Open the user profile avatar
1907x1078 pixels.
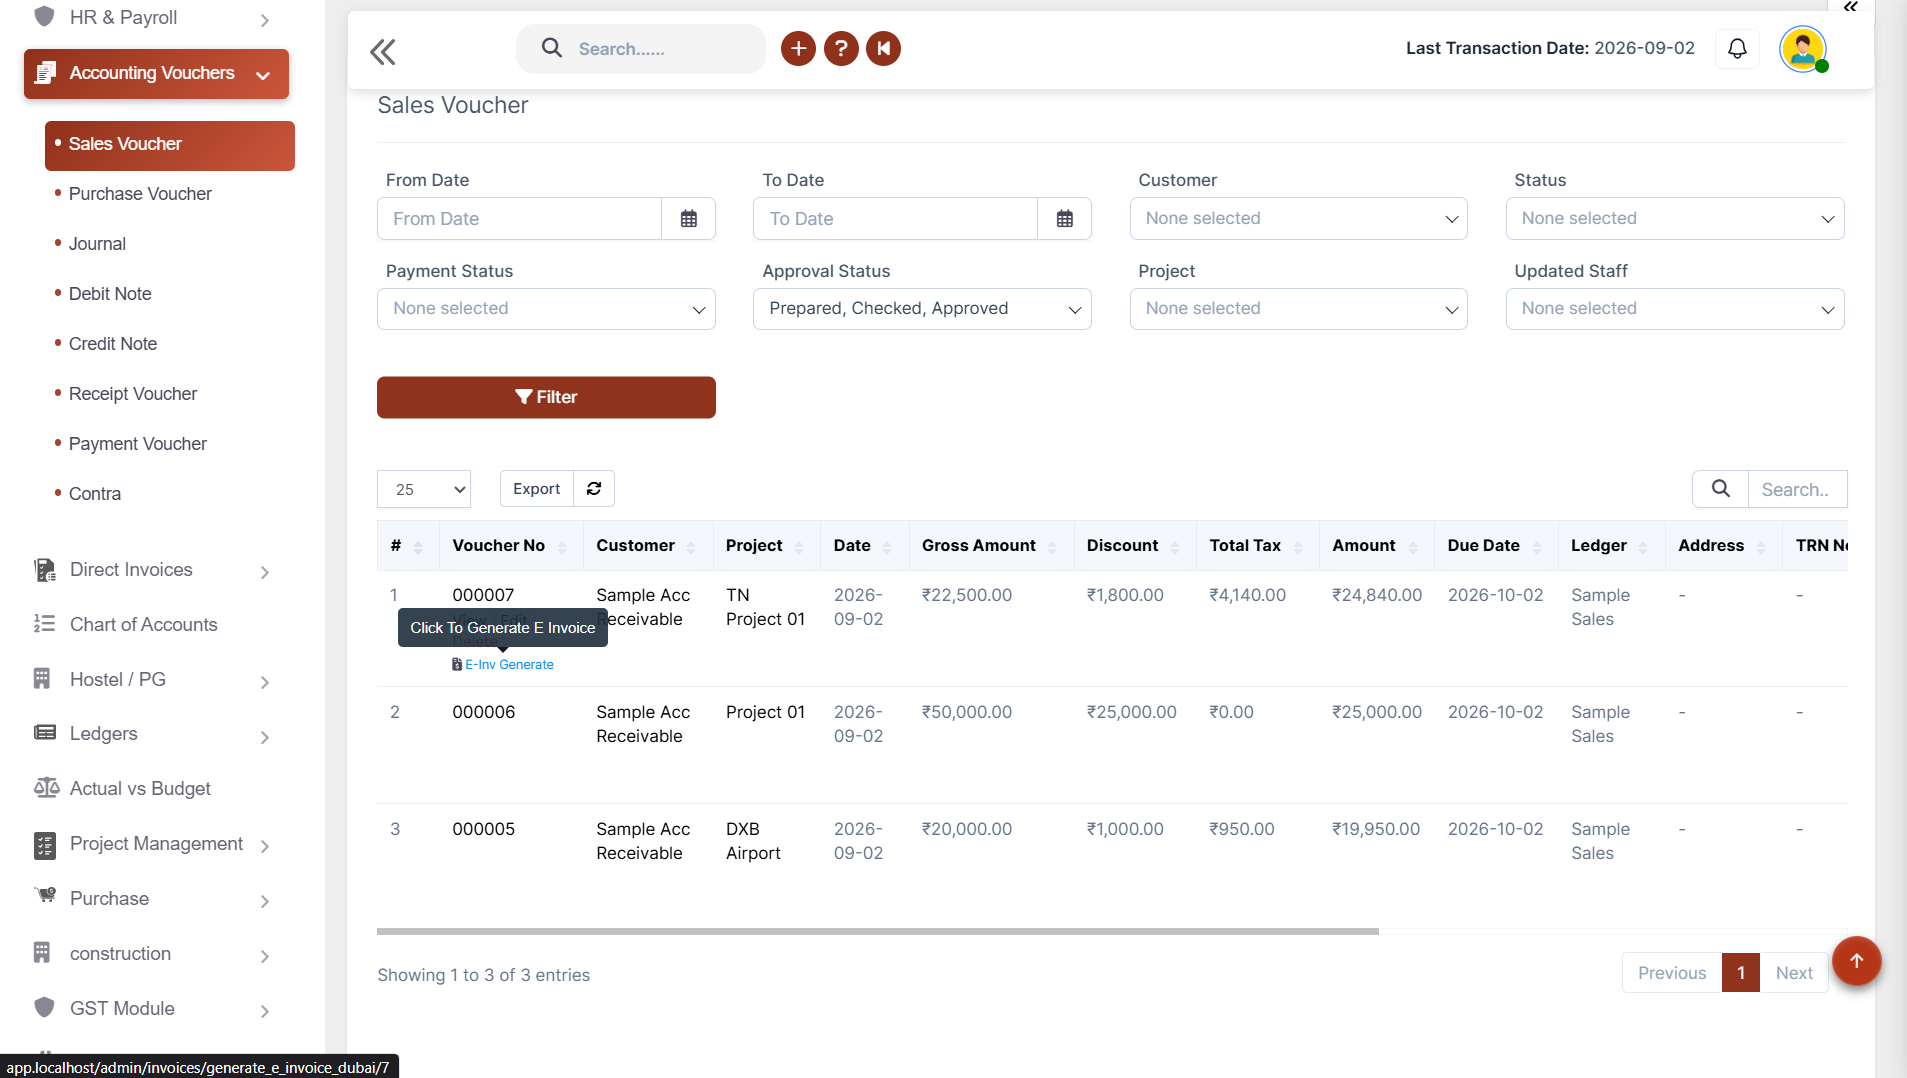1803,49
